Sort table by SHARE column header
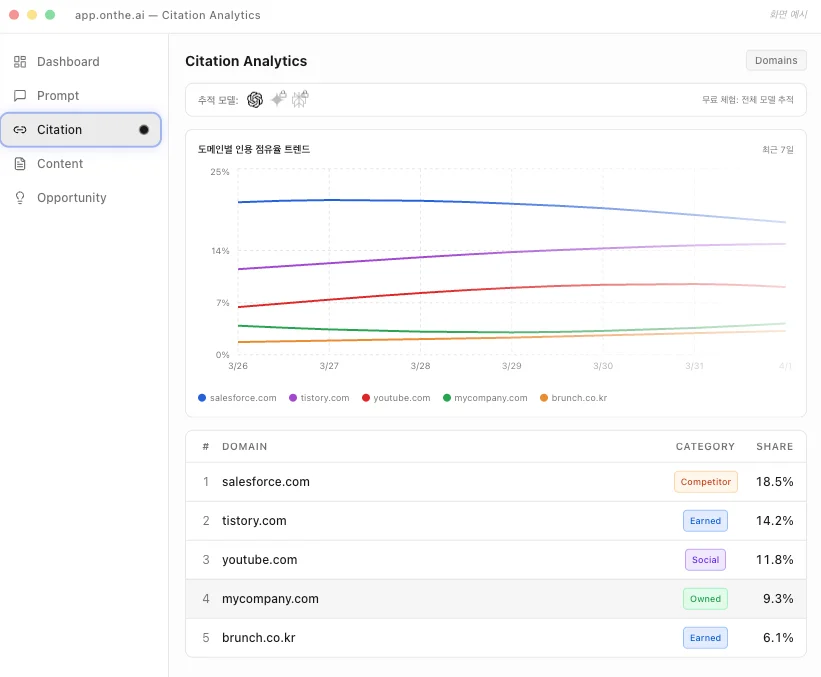The width and height of the screenshot is (821, 677). click(774, 447)
